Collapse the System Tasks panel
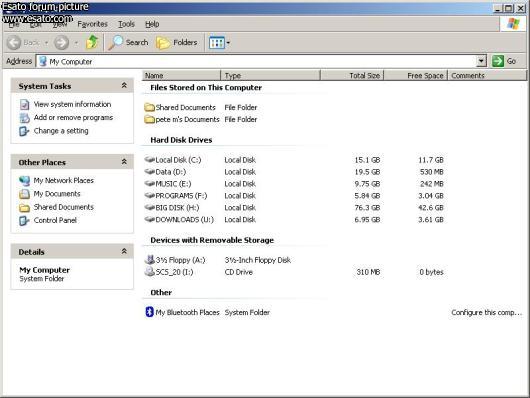Viewport: 530px width, 398px height. pos(124,86)
